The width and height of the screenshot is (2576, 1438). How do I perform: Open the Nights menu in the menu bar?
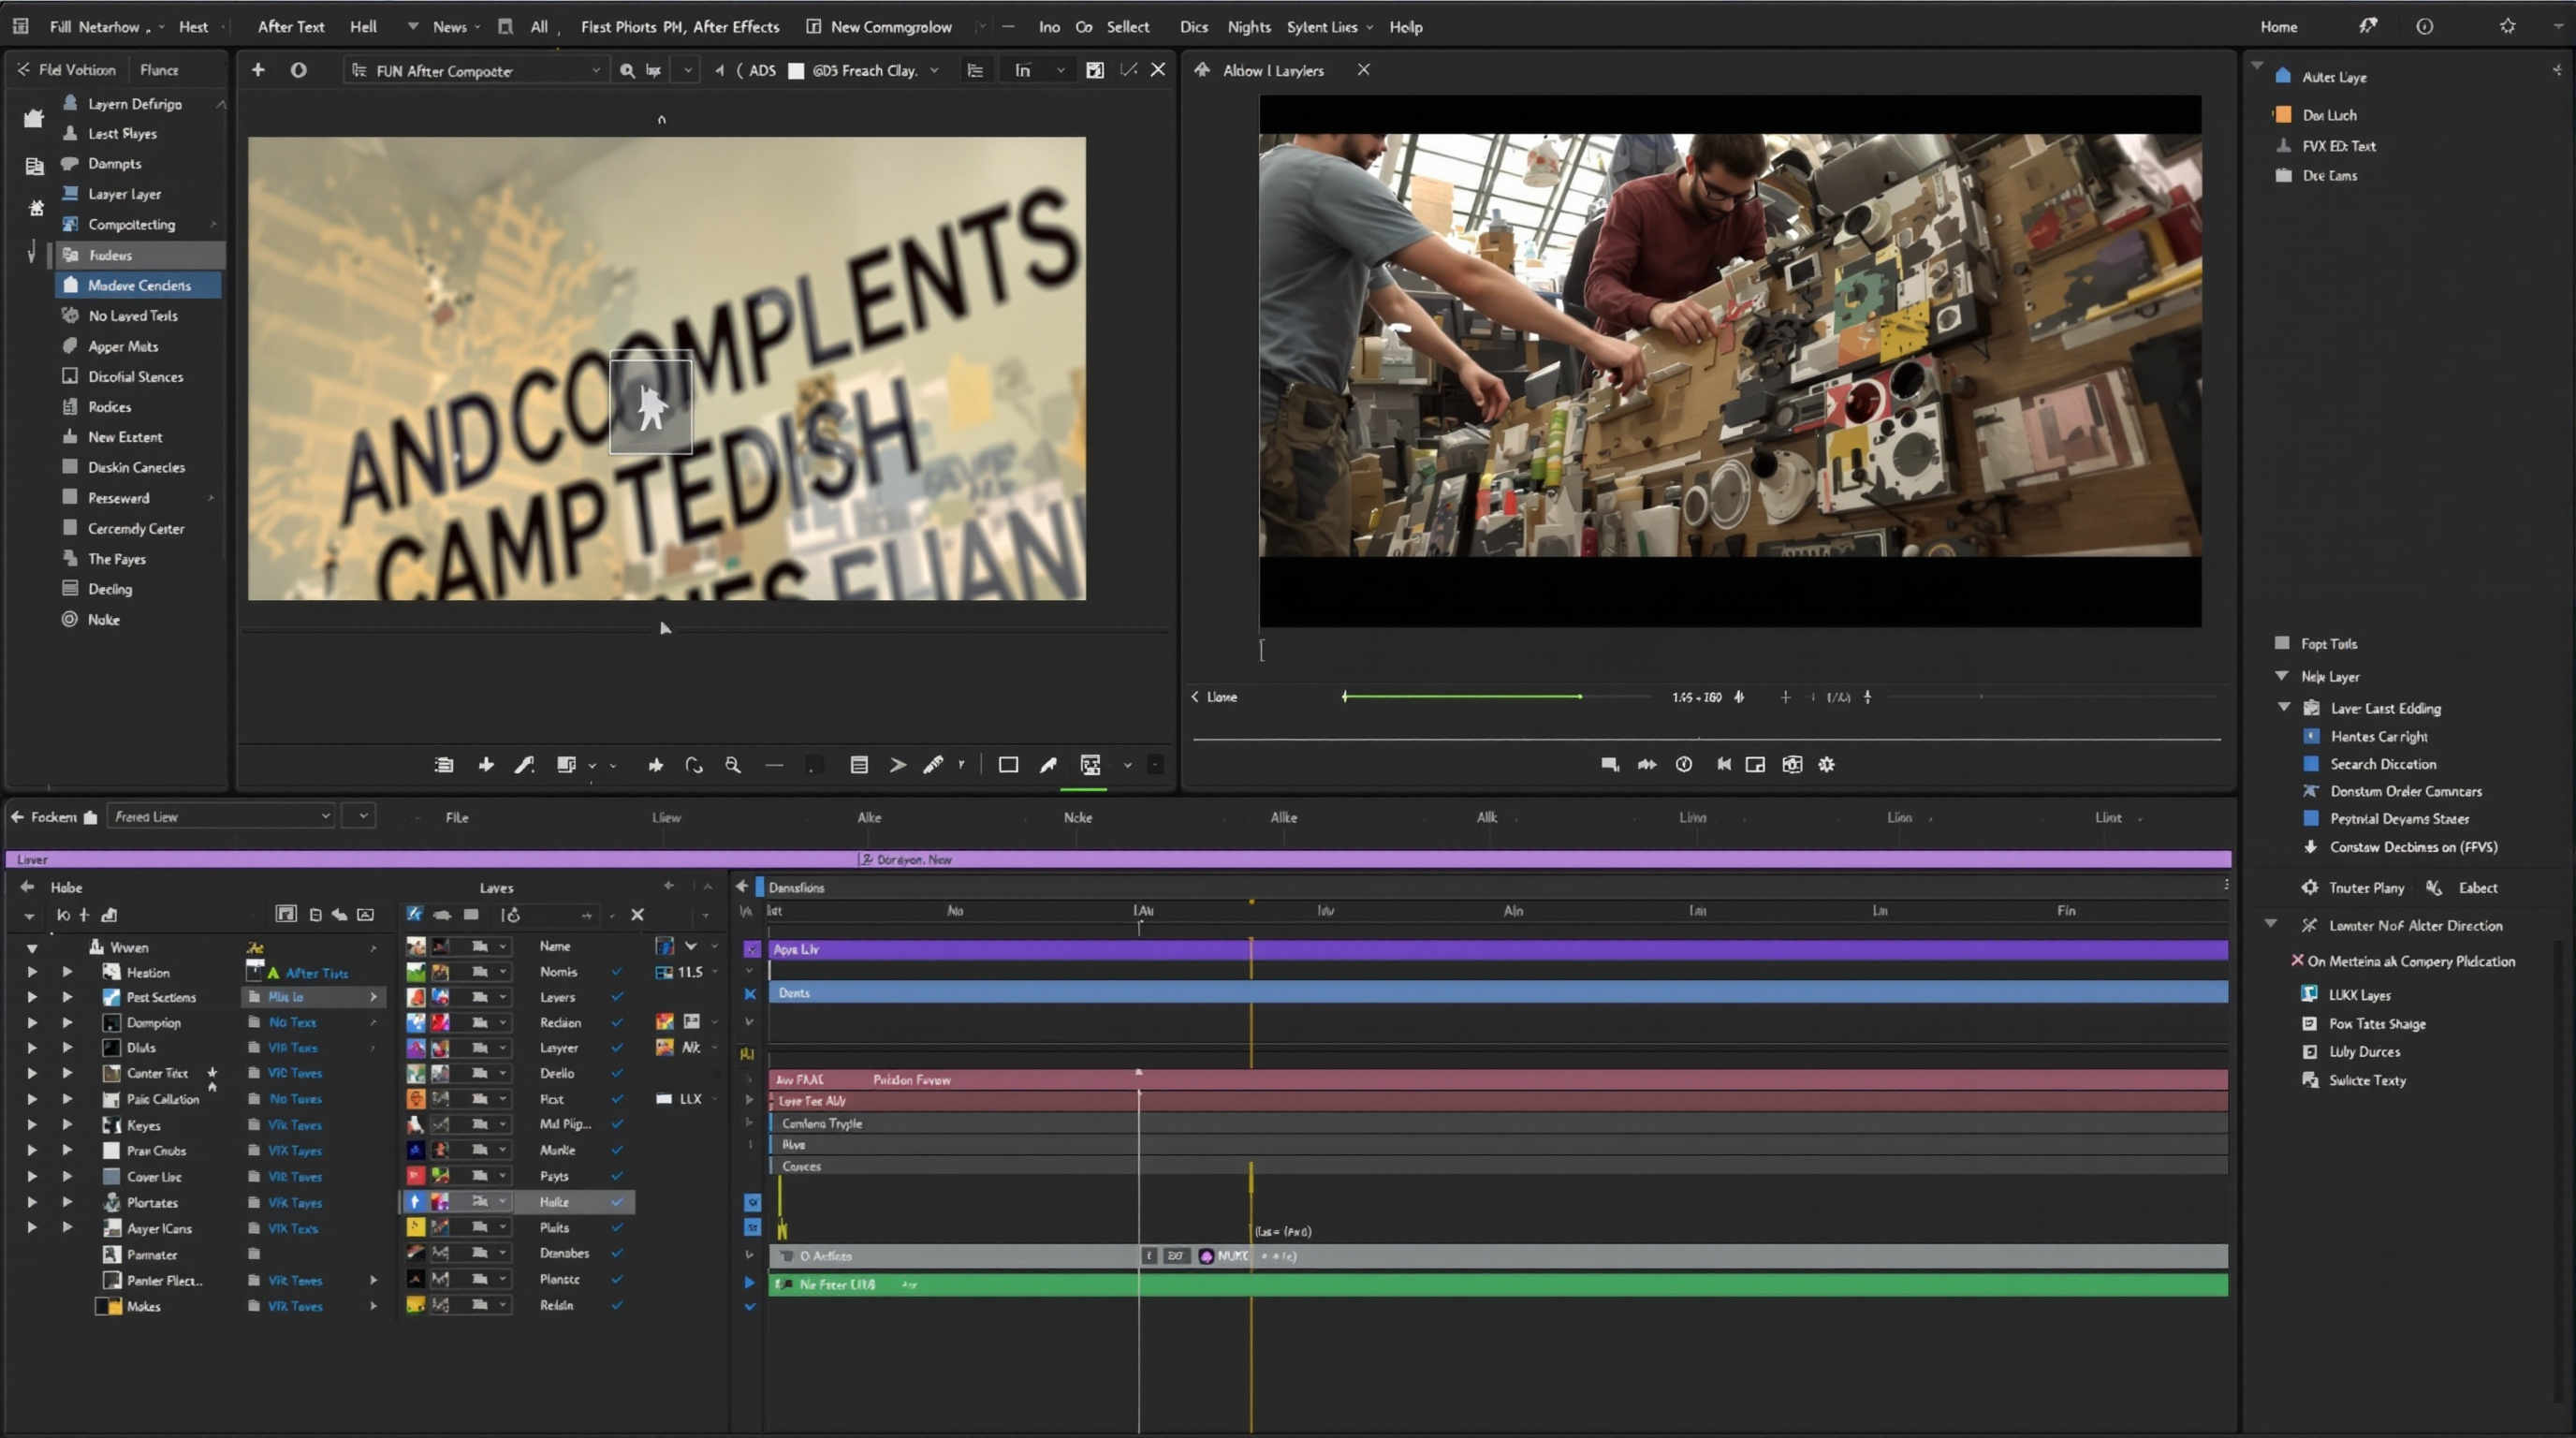click(x=1249, y=27)
